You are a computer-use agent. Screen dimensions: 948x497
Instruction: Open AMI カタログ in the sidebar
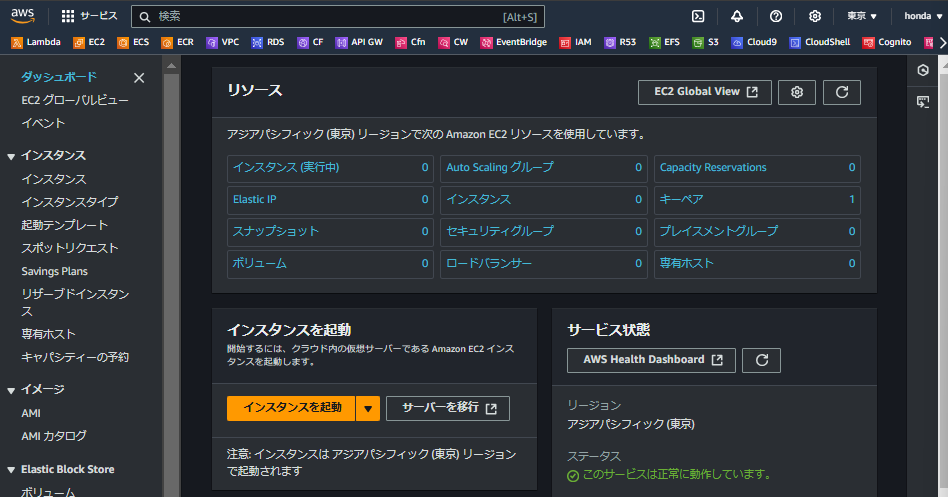pos(54,436)
